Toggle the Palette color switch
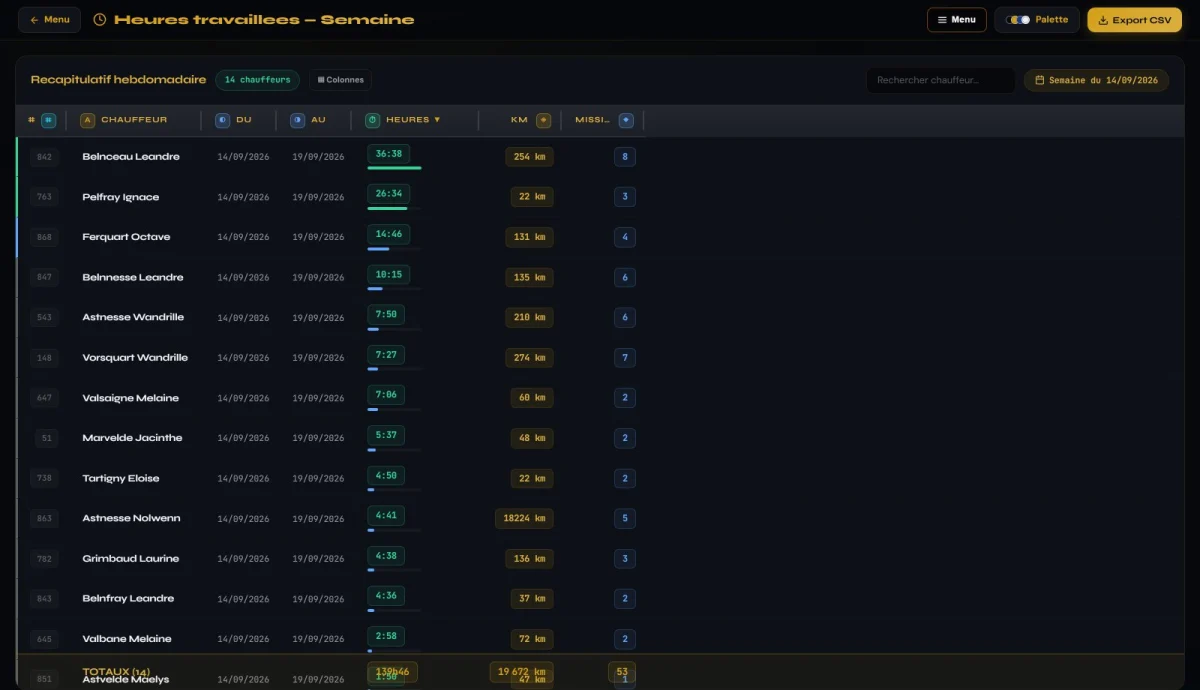 [x=1018, y=20]
